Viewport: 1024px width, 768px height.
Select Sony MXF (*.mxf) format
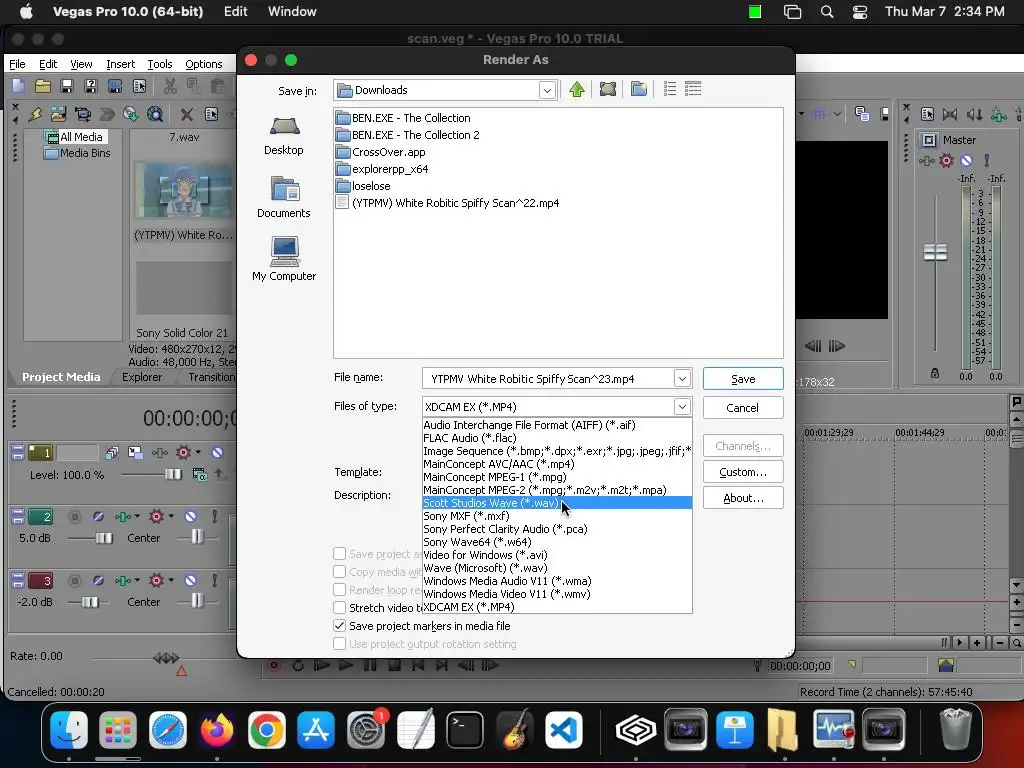(557, 516)
